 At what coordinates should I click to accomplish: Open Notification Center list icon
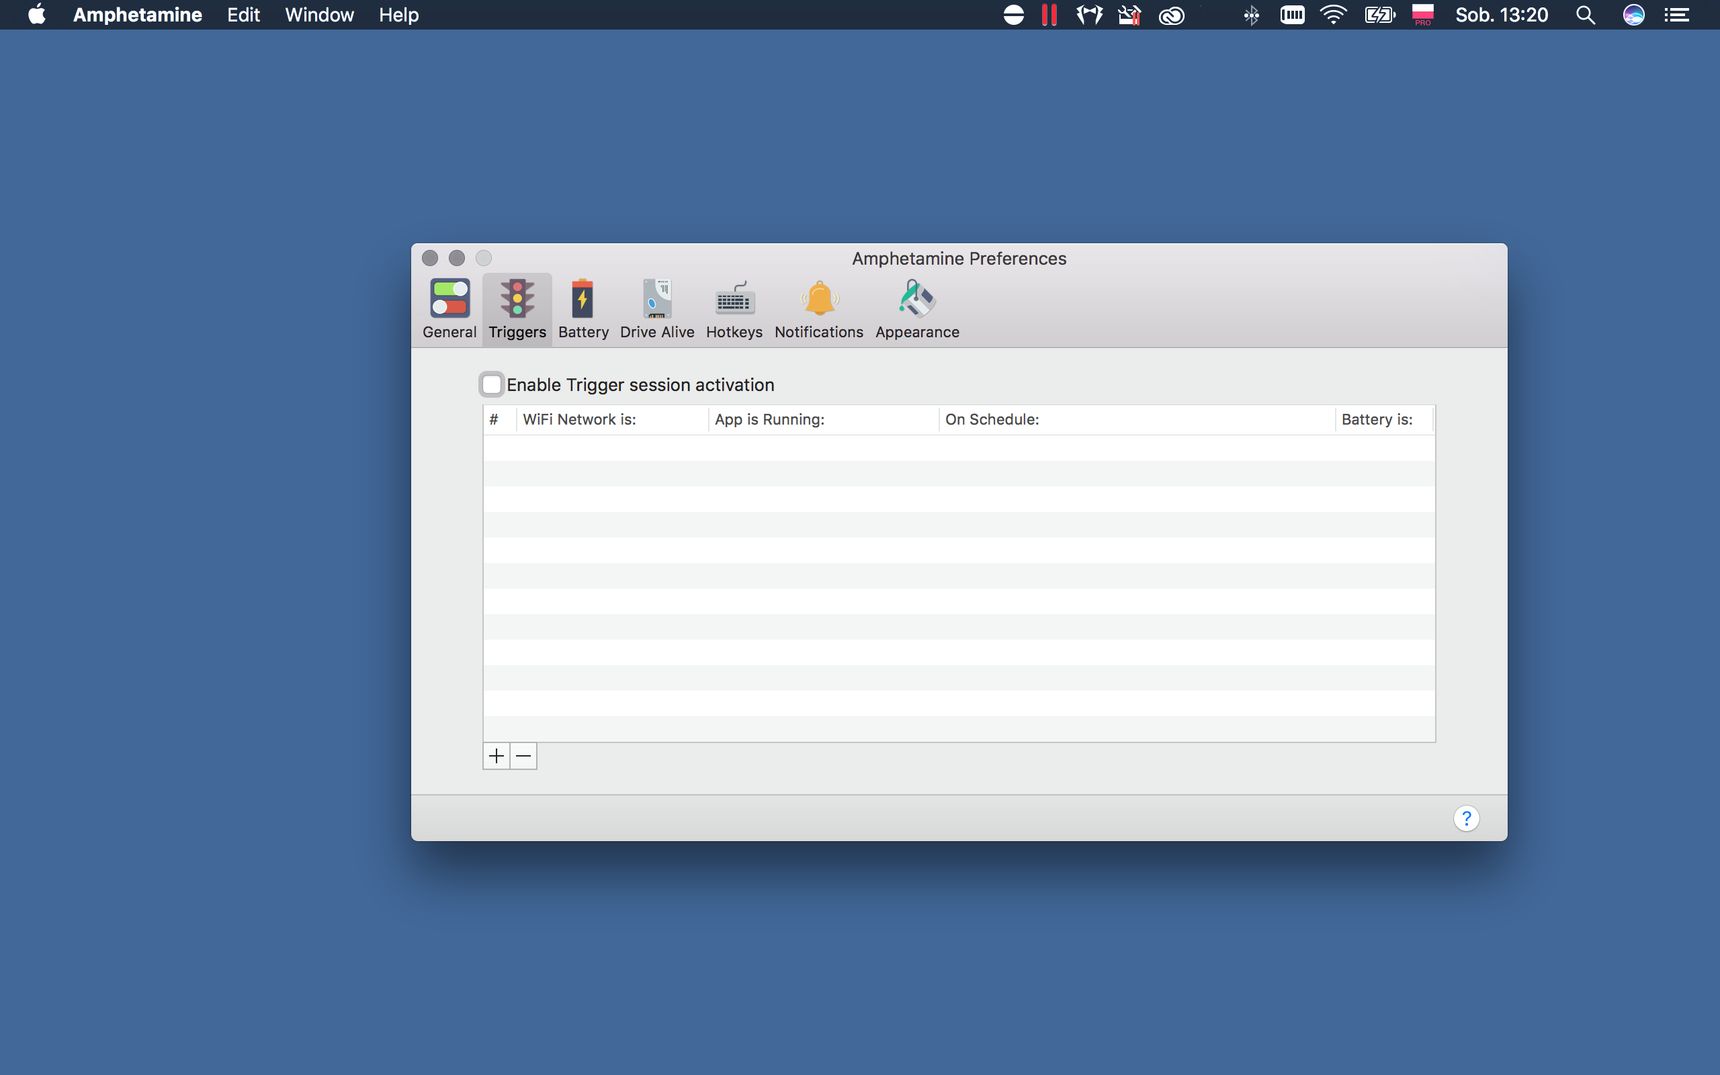click(x=1677, y=15)
